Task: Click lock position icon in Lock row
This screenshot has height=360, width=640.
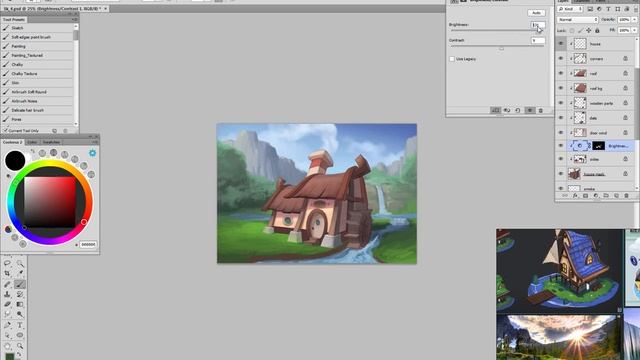Action: (x=589, y=31)
